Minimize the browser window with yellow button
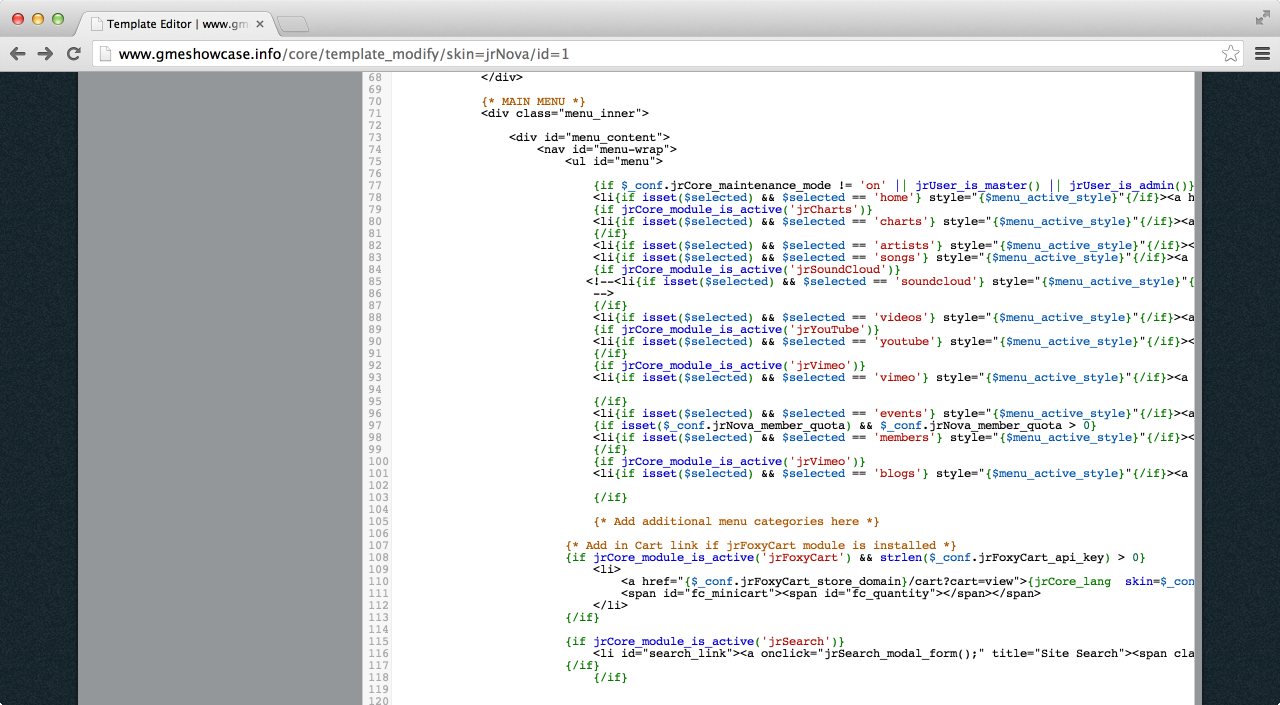Viewport: 1280px width, 705px height. [x=38, y=19]
